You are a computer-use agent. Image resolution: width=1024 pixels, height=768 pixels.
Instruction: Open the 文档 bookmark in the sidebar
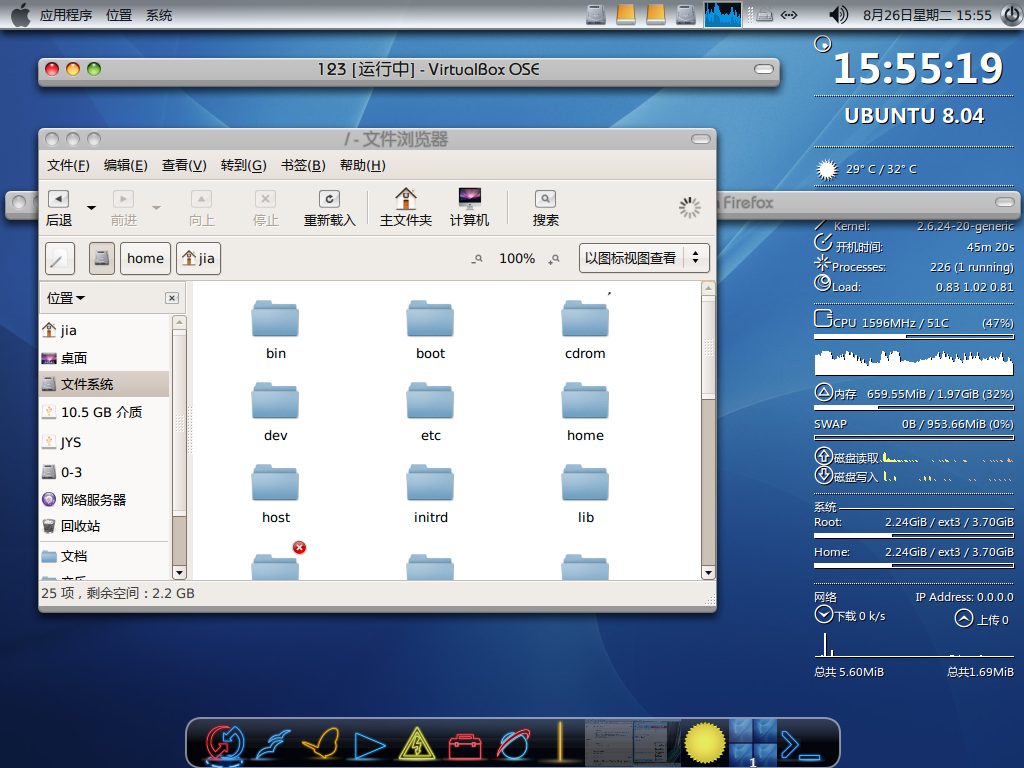pyautogui.click(x=104, y=556)
